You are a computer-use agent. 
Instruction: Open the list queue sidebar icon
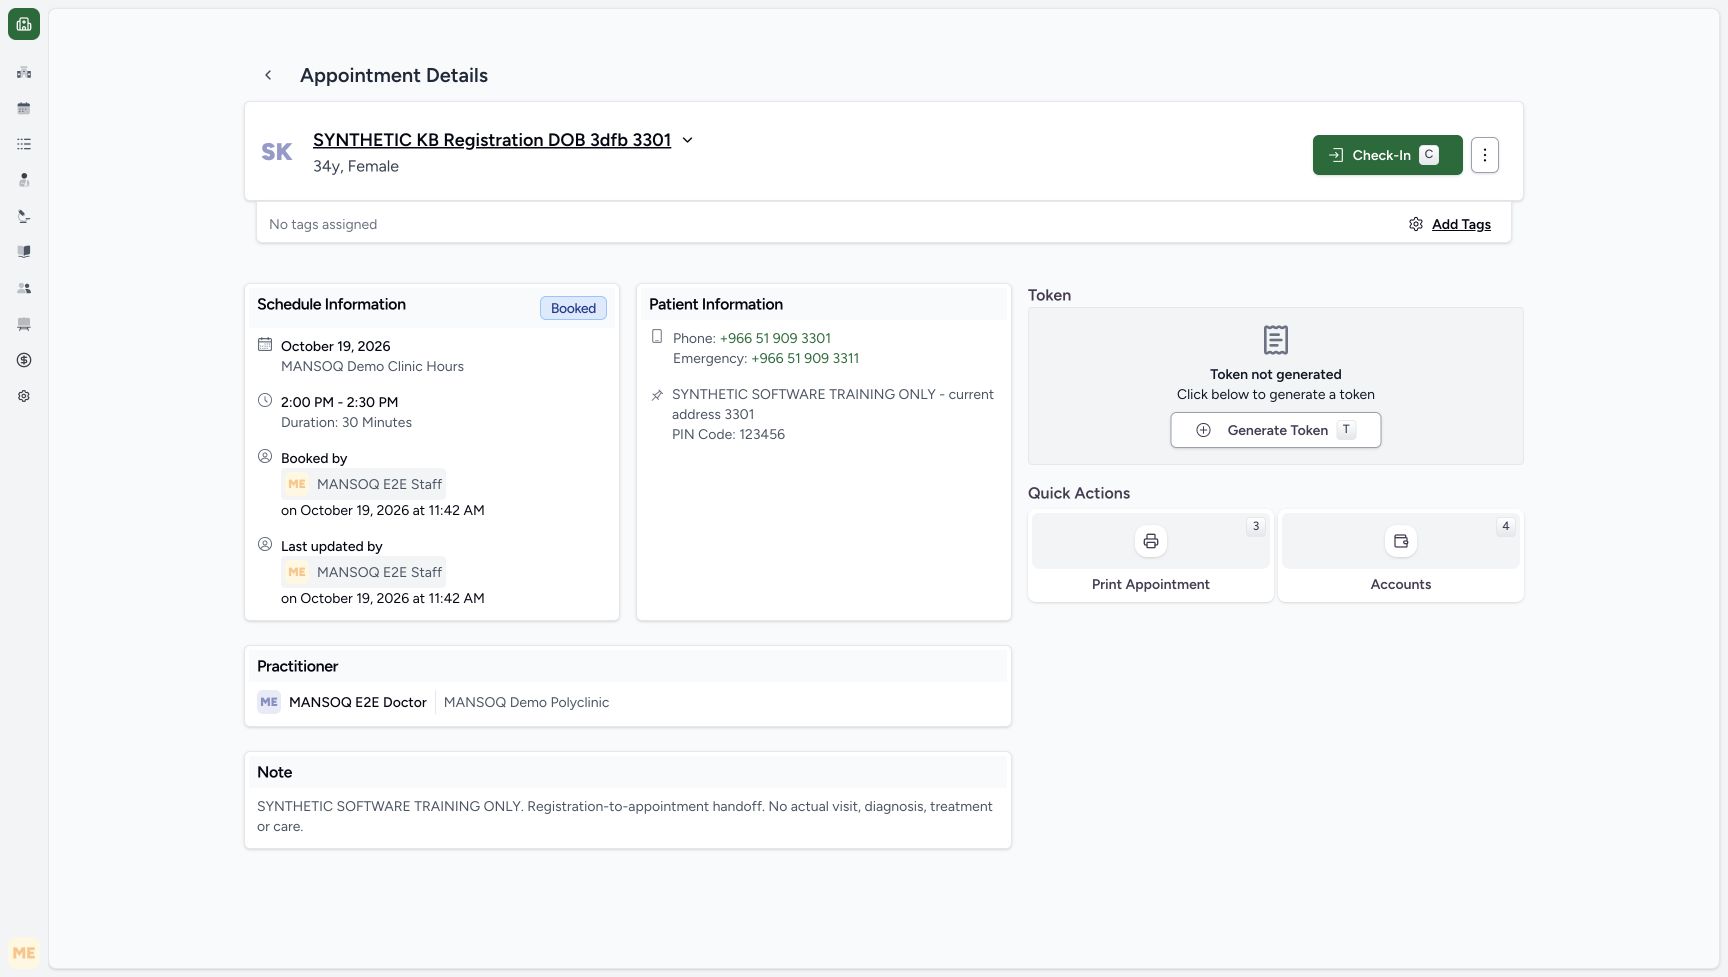click(x=24, y=144)
